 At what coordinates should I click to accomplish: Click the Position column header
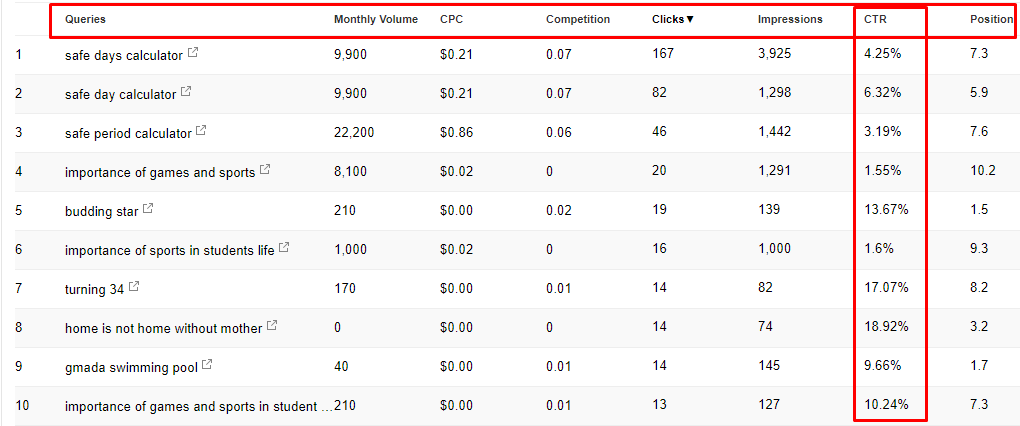pos(991,20)
